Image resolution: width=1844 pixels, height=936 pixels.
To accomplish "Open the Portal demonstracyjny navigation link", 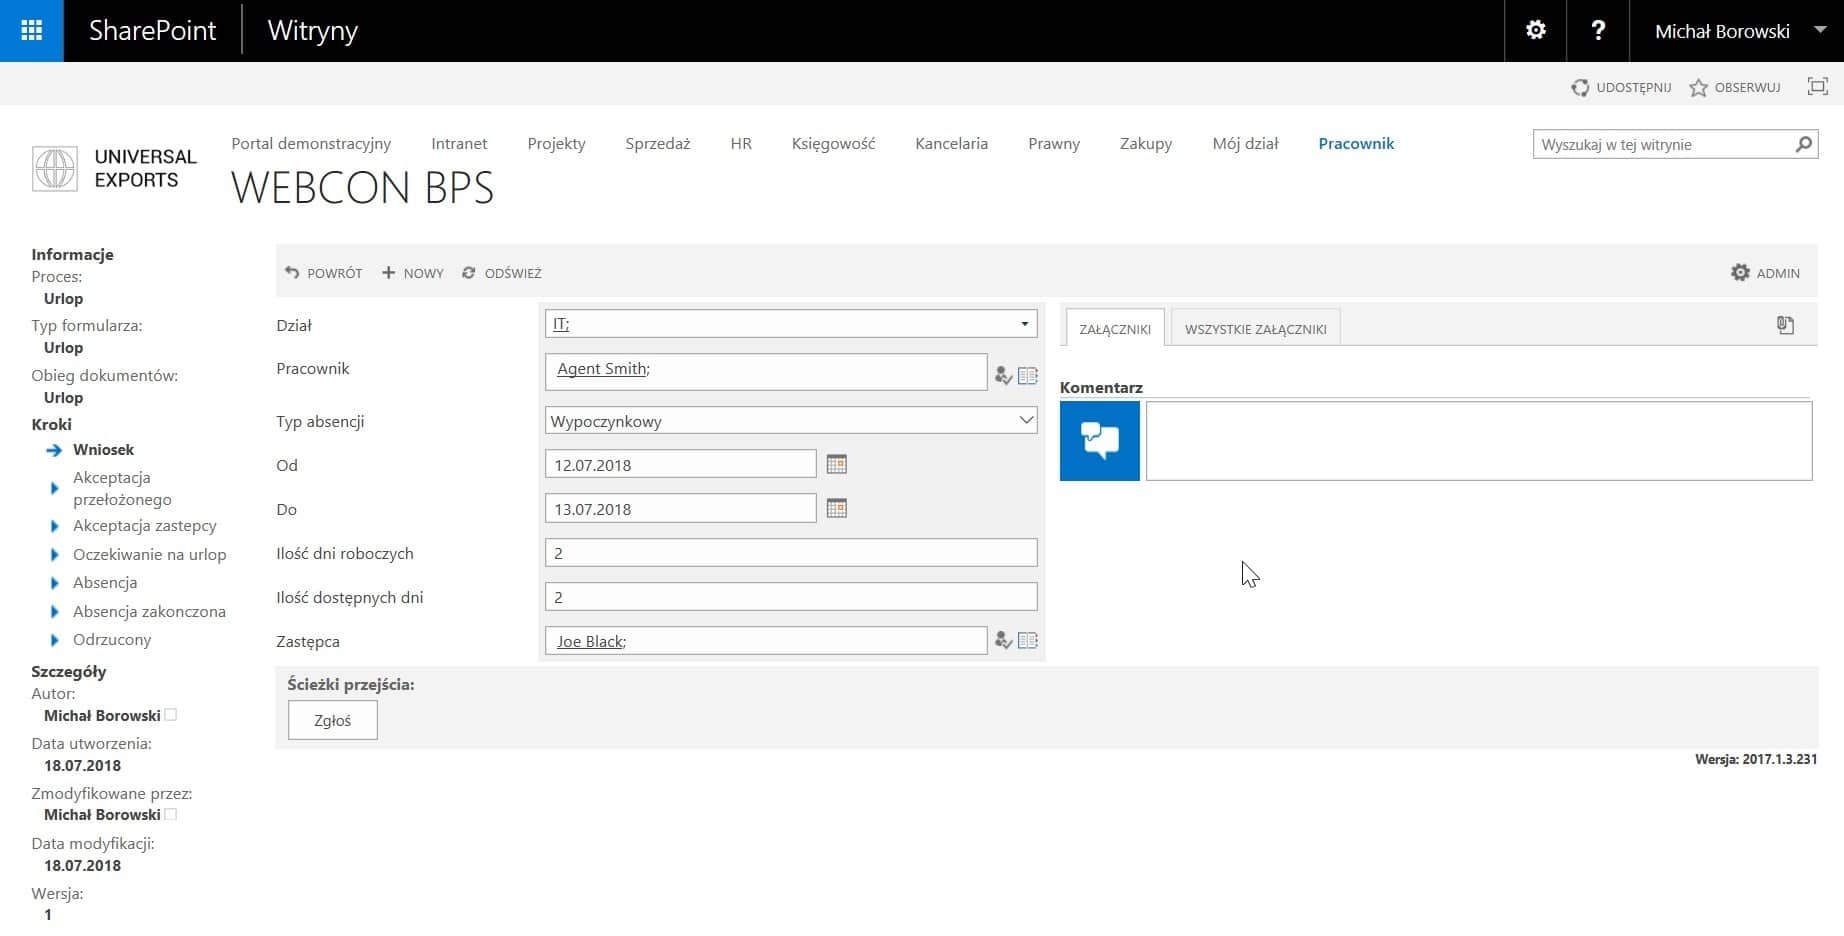I will (x=311, y=143).
